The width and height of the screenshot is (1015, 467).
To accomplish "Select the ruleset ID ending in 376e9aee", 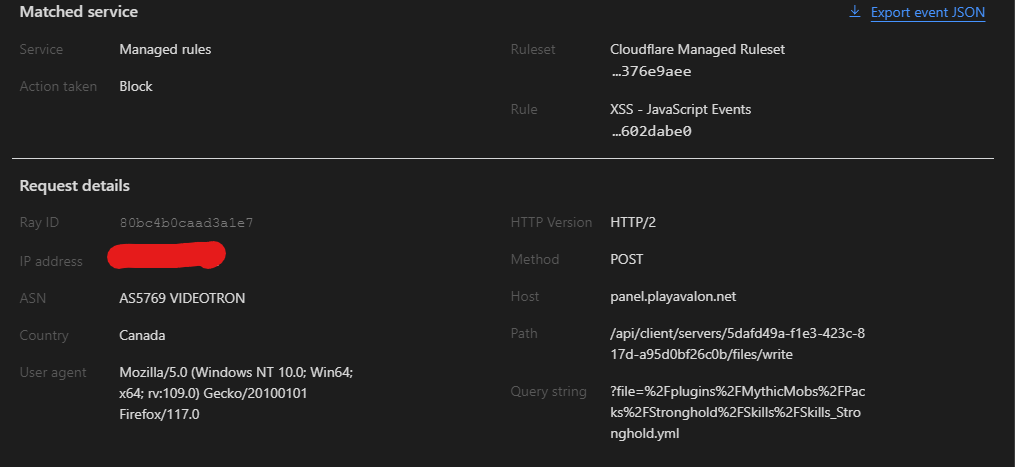I will point(651,71).
